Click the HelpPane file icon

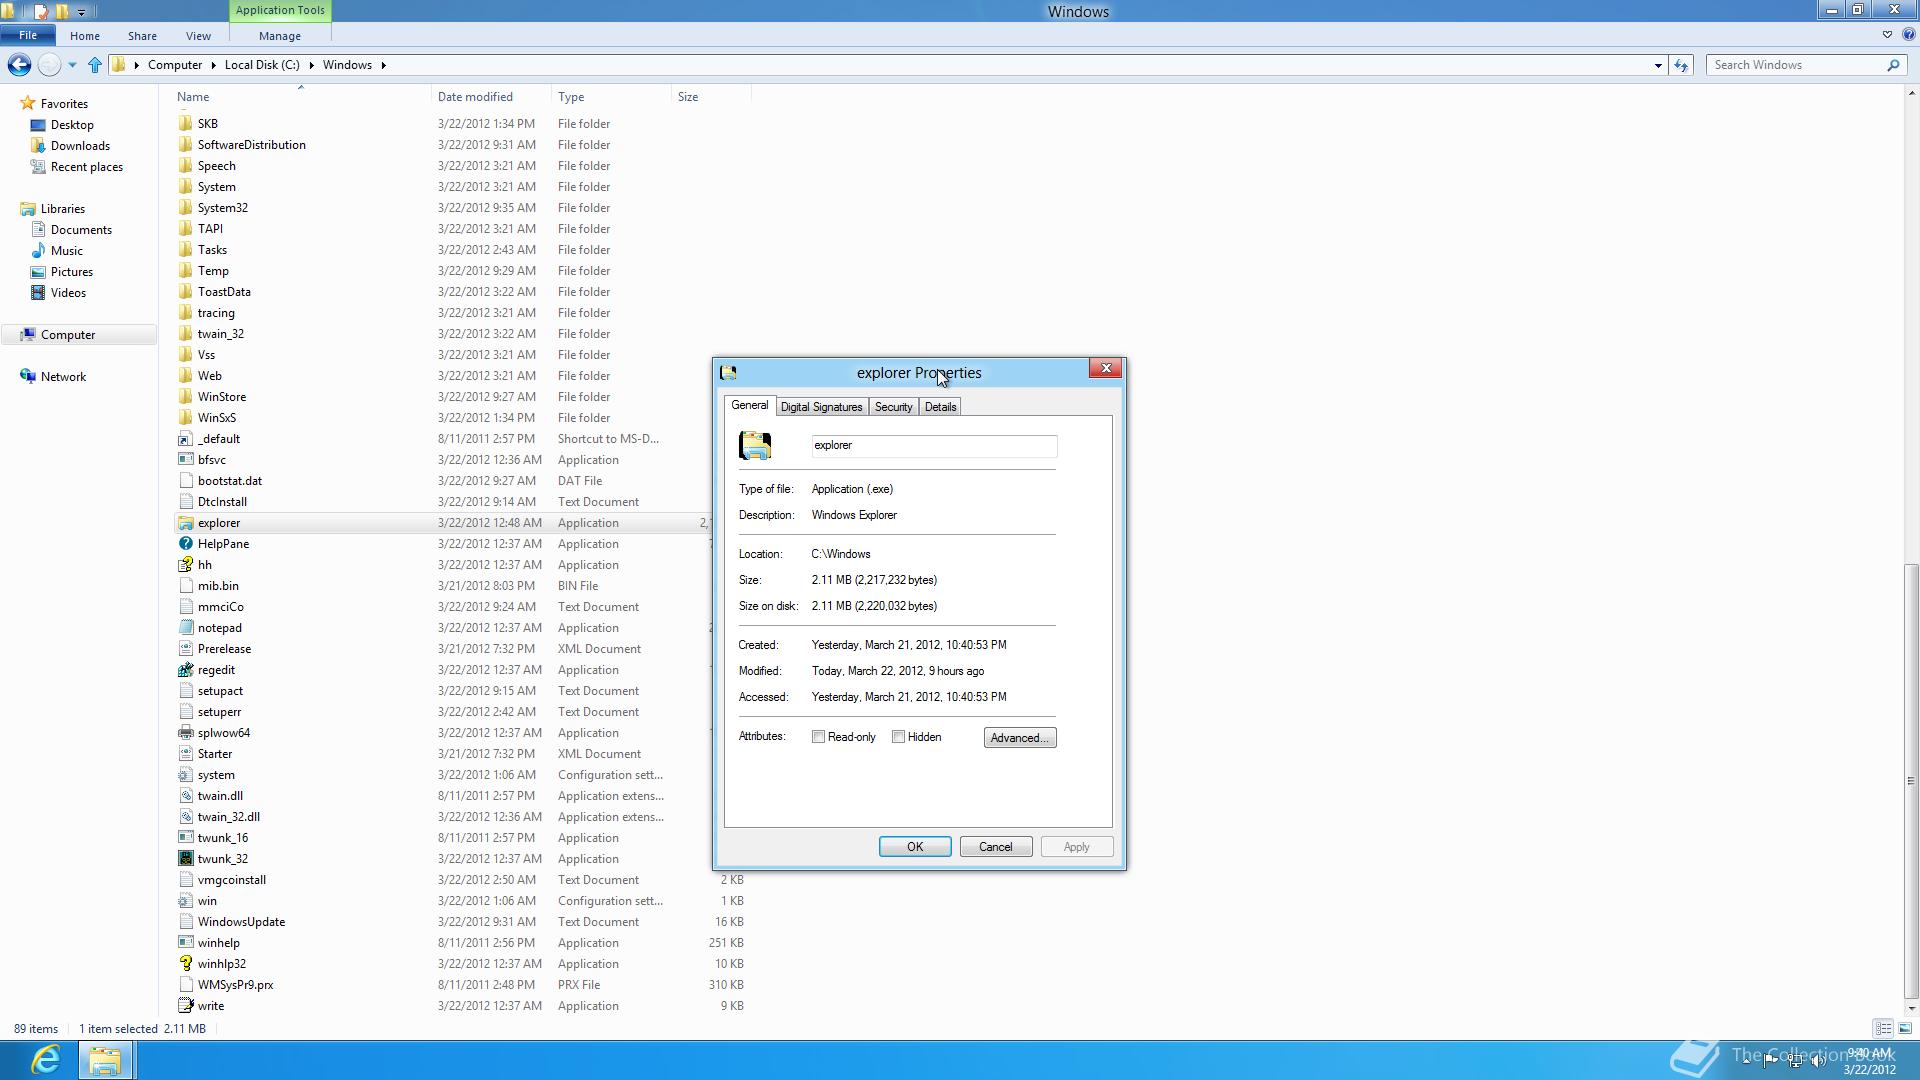coord(185,544)
